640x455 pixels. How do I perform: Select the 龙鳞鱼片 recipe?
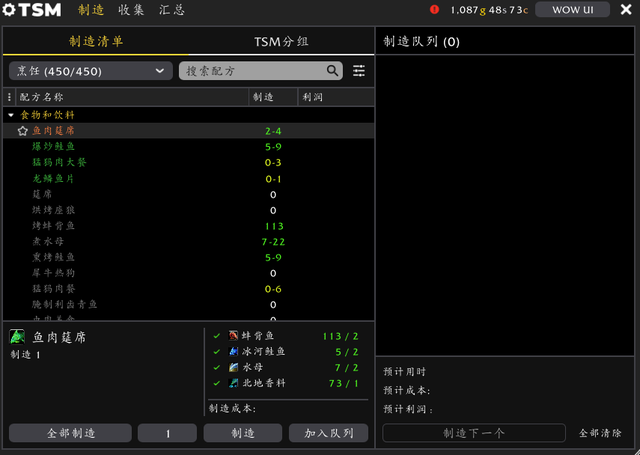coord(189,178)
